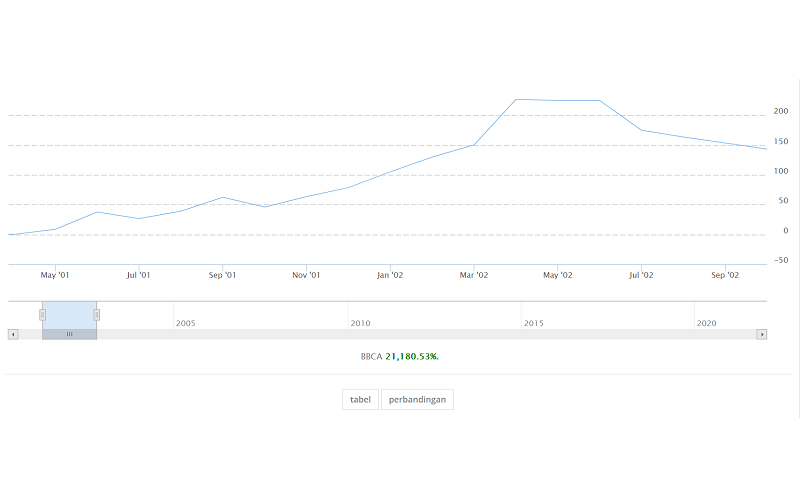This screenshot has height=480, width=800.
Task: Select the blue highlighted navigator range
Action: [x=69, y=314]
